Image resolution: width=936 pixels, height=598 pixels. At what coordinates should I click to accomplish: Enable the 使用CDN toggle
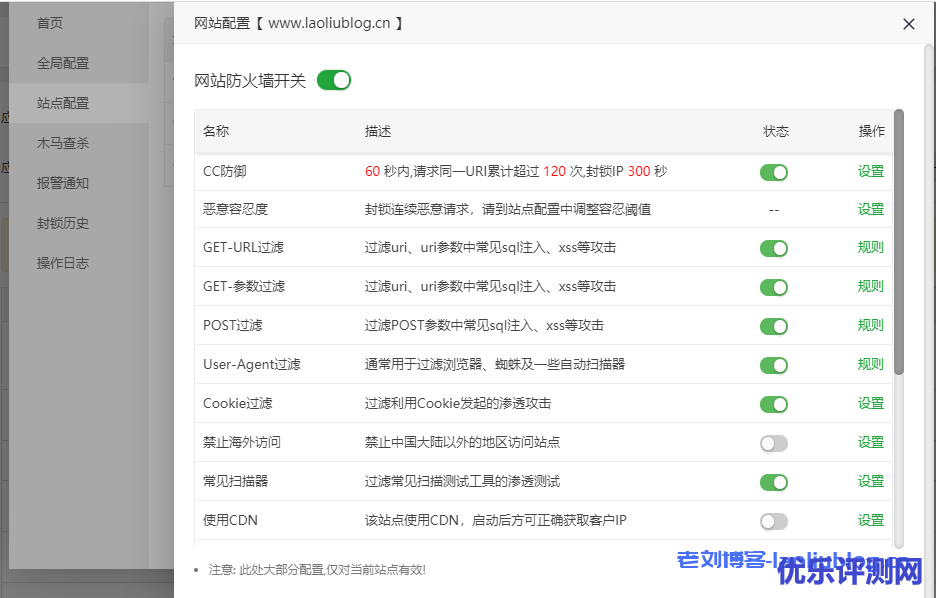[x=774, y=521]
